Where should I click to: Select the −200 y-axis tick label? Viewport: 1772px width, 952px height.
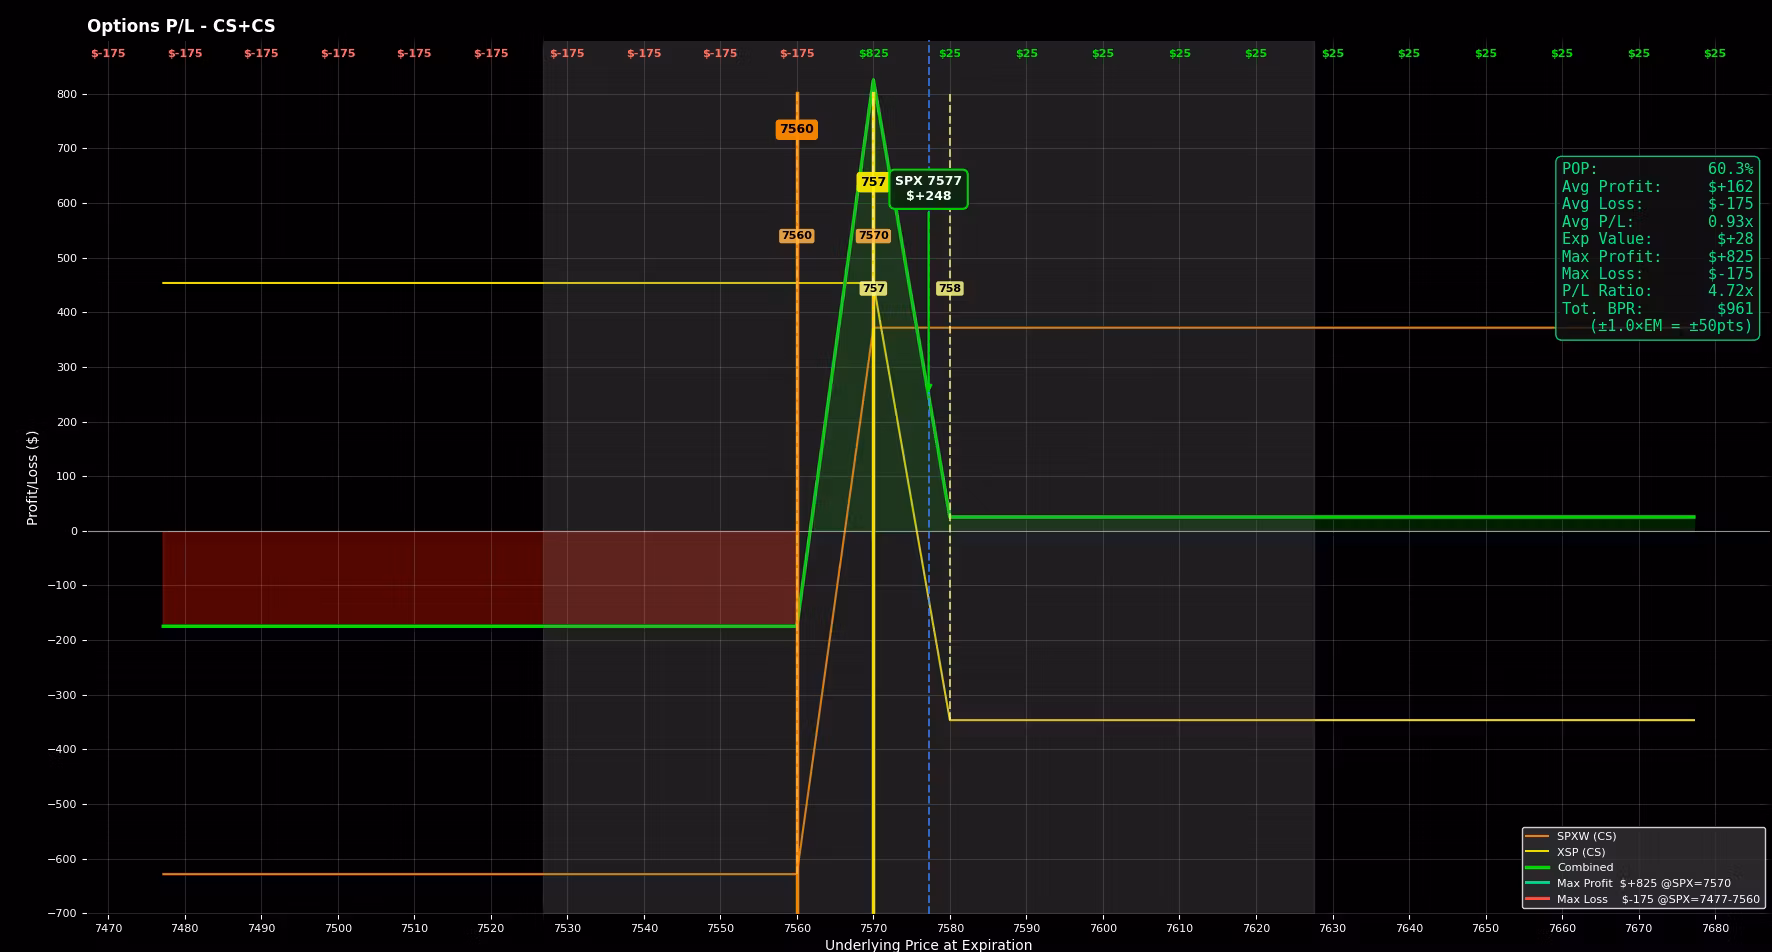[x=61, y=640]
